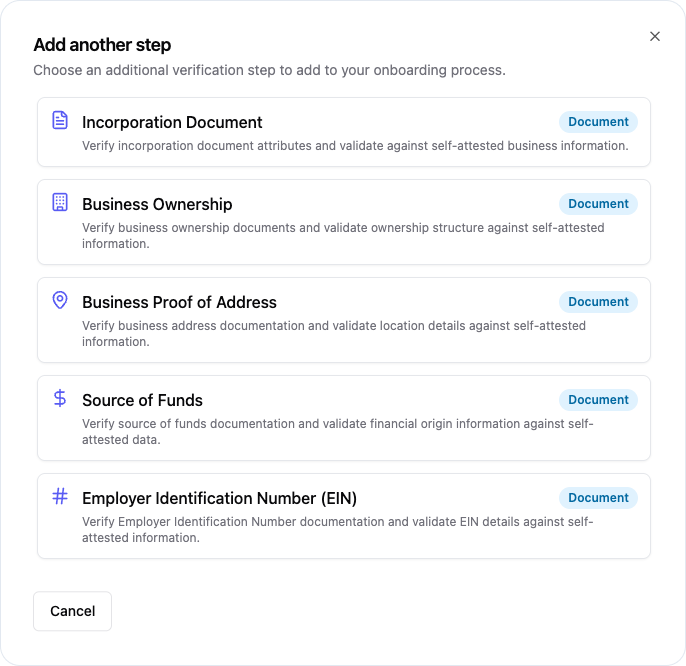Click the EIN step description text
Screen dimensions: 686x666
[x=337, y=529]
